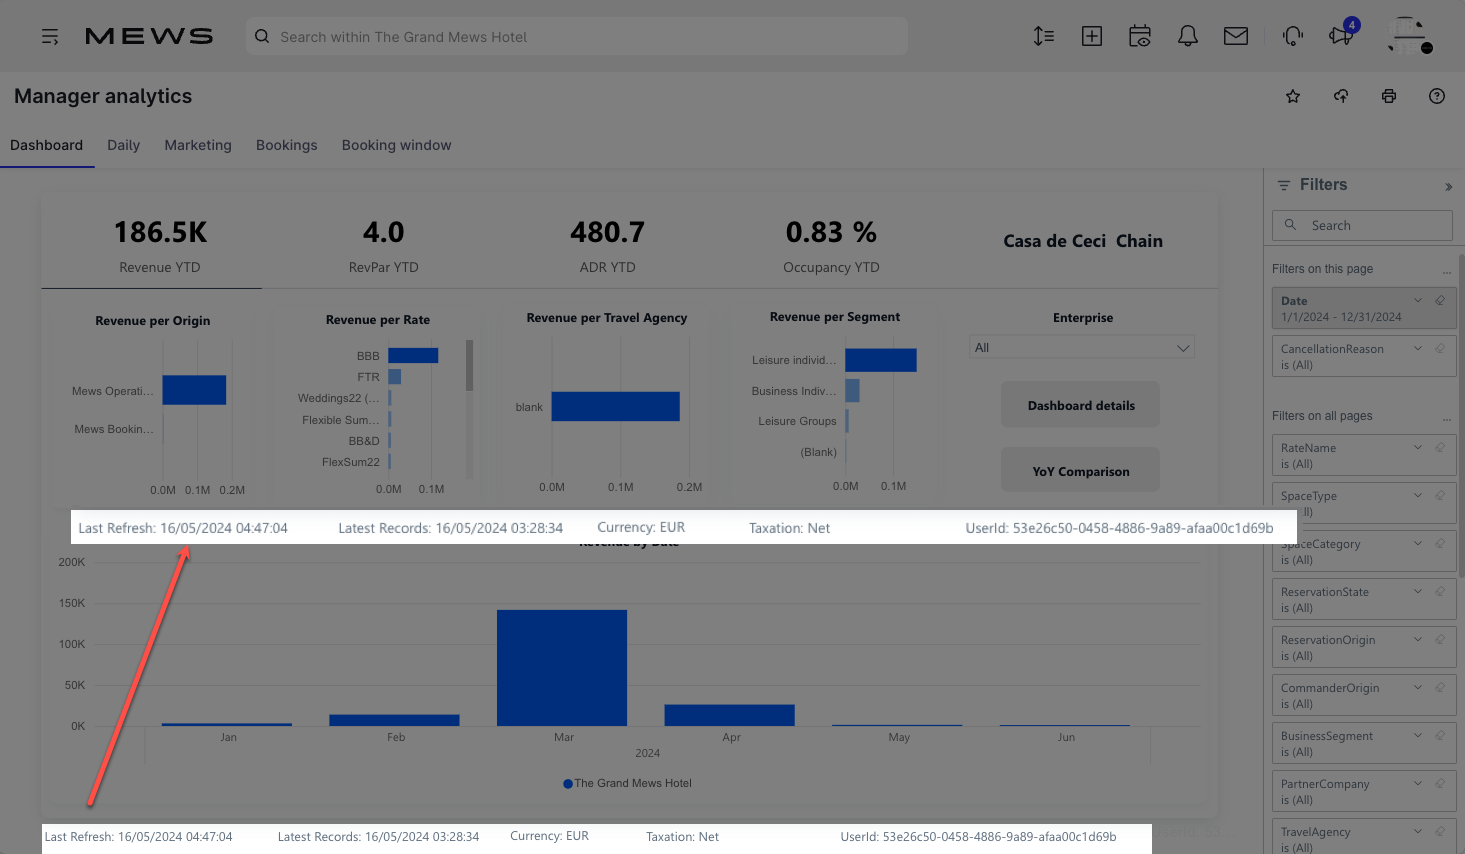The width and height of the screenshot is (1465, 854).
Task: Clear the CommanderOrigin filter with eraser icon
Action: pyautogui.click(x=1440, y=687)
